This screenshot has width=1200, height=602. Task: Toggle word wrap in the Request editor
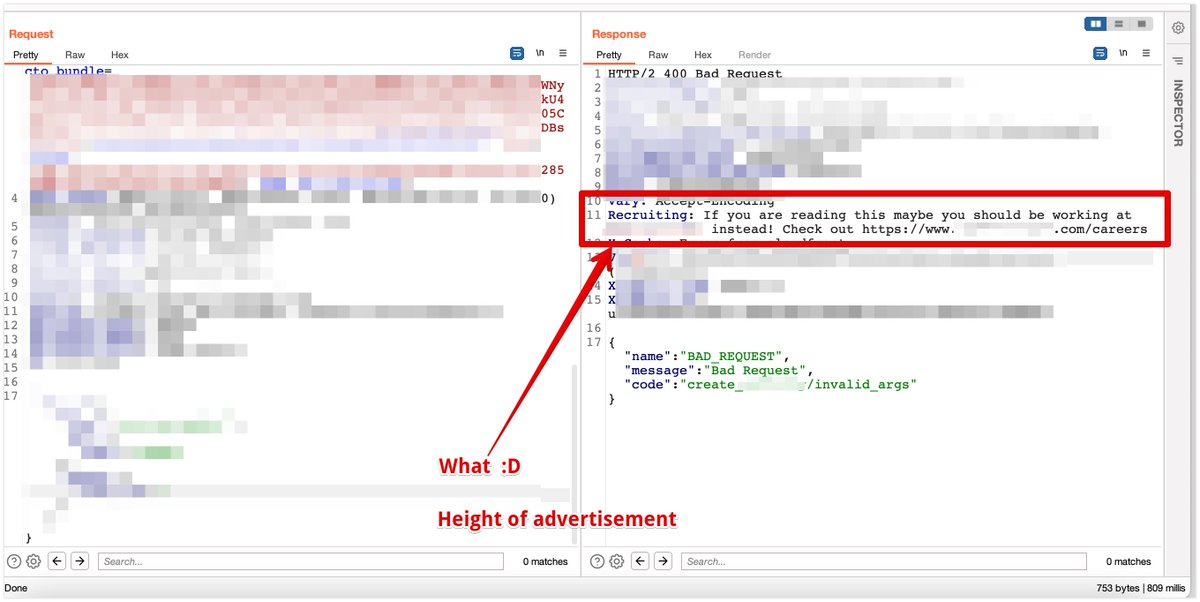point(516,52)
